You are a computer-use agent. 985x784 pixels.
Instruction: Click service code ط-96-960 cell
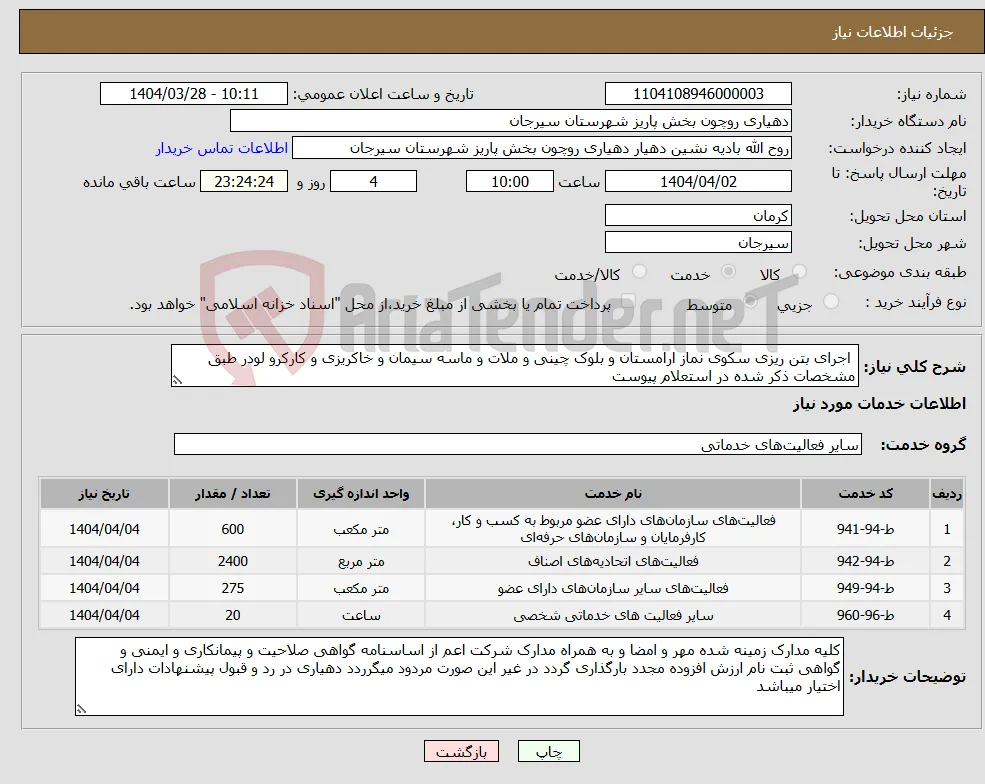pyautogui.click(x=865, y=615)
